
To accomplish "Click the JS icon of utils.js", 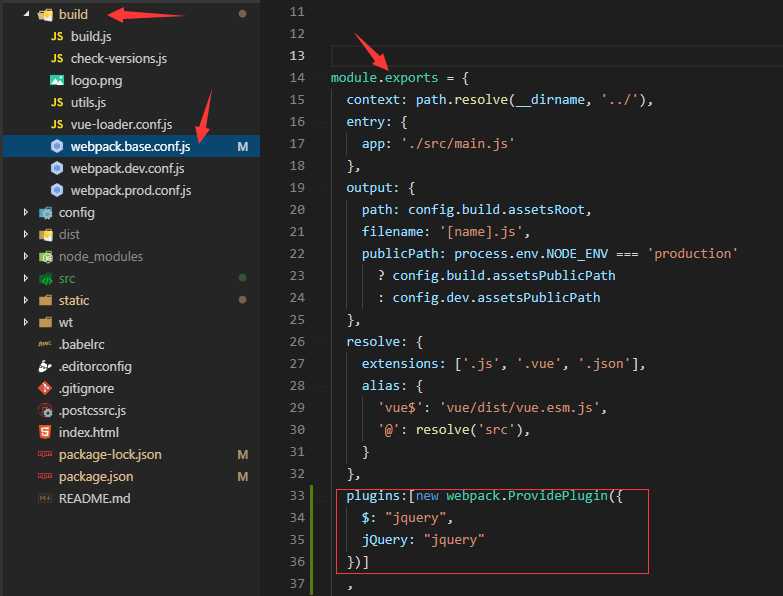I will 57,102.
